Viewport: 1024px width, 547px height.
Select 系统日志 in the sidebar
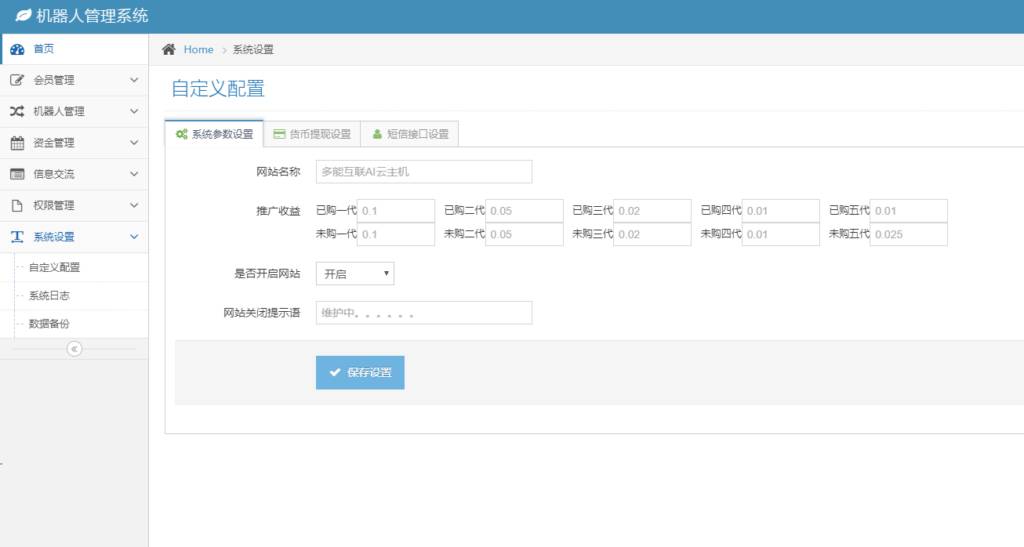(x=49, y=296)
